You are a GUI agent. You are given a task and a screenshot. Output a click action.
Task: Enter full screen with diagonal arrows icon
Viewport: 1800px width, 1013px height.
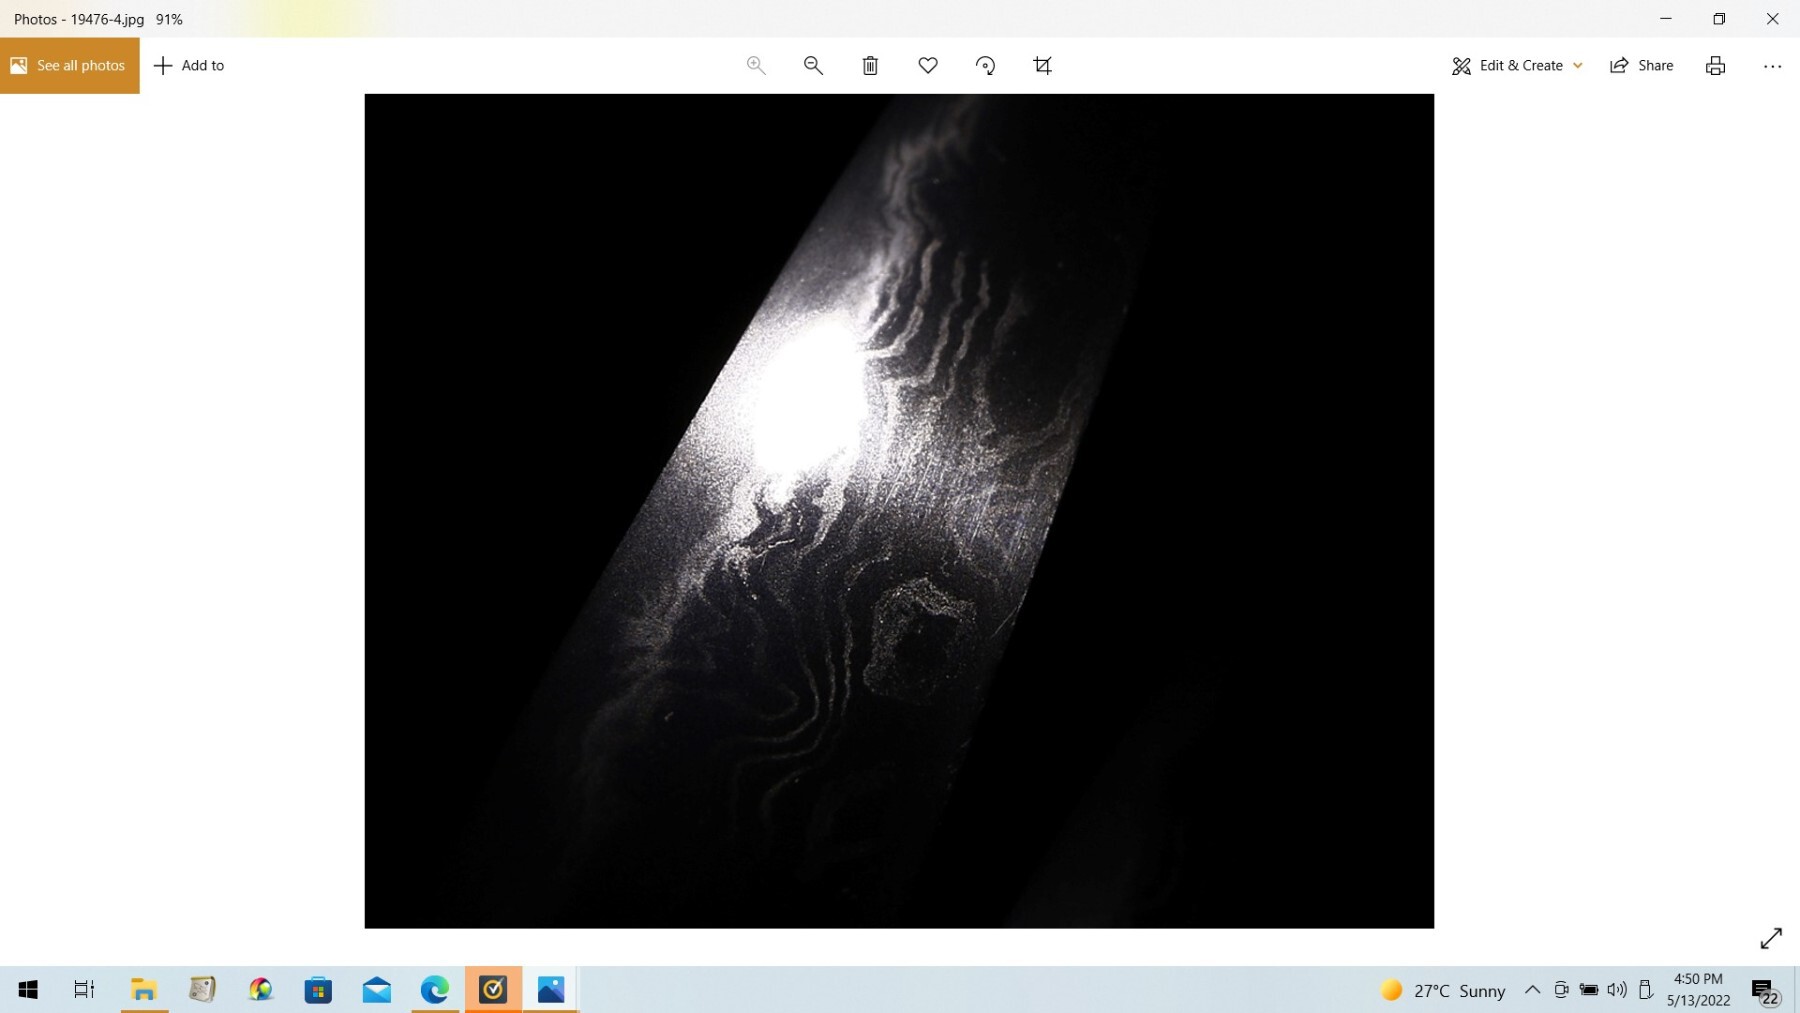pyautogui.click(x=1771, y=938)
